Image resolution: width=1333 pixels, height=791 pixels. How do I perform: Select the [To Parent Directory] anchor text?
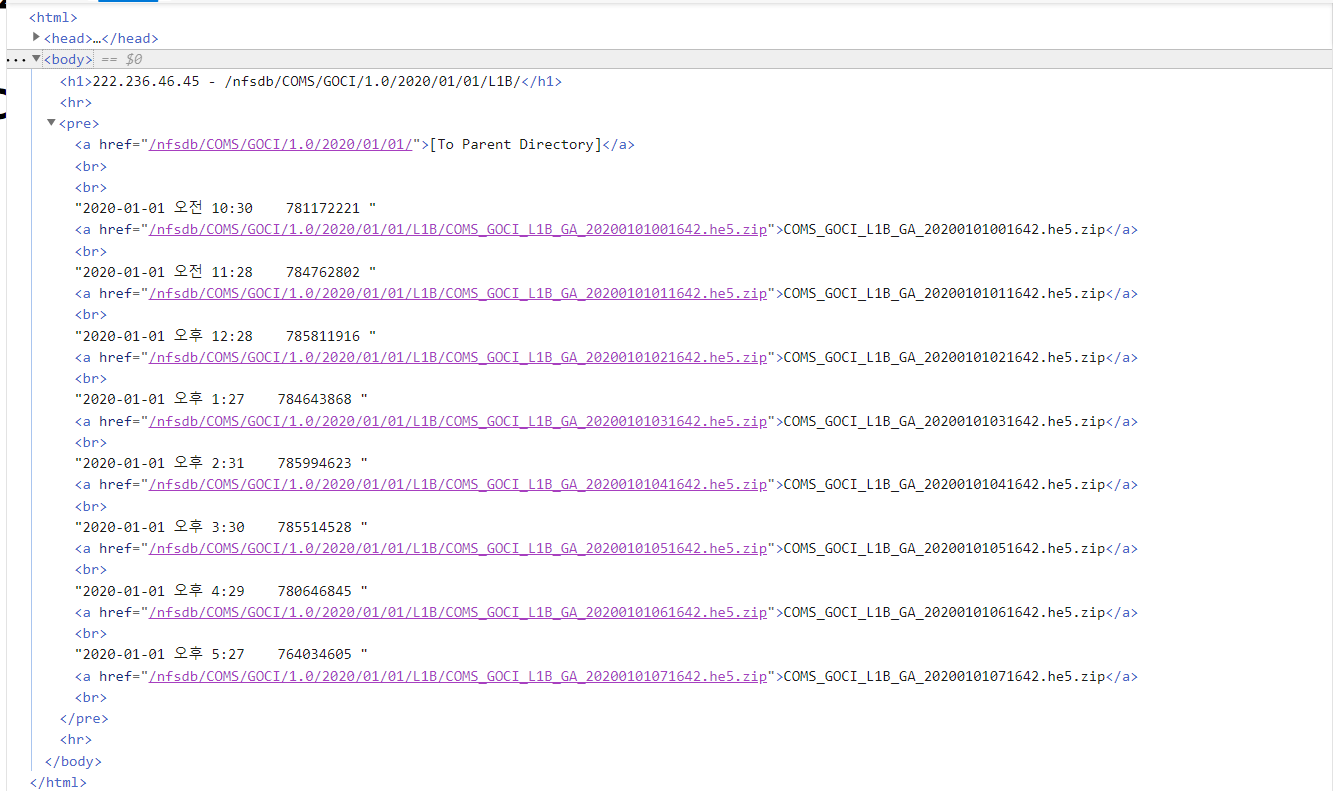(515, 145)
